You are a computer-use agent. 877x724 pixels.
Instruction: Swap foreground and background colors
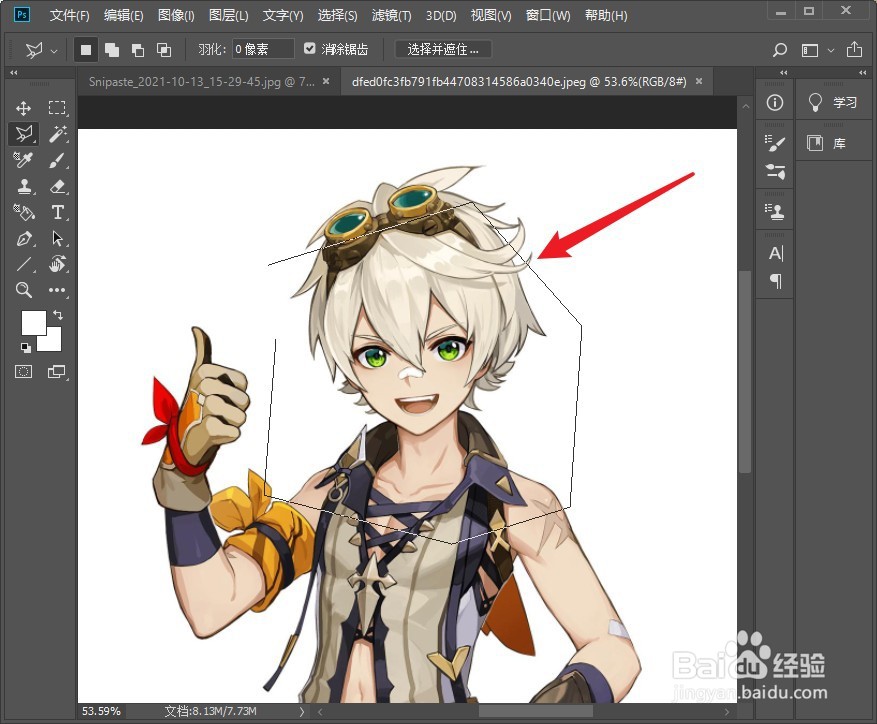tap(58, 315)
